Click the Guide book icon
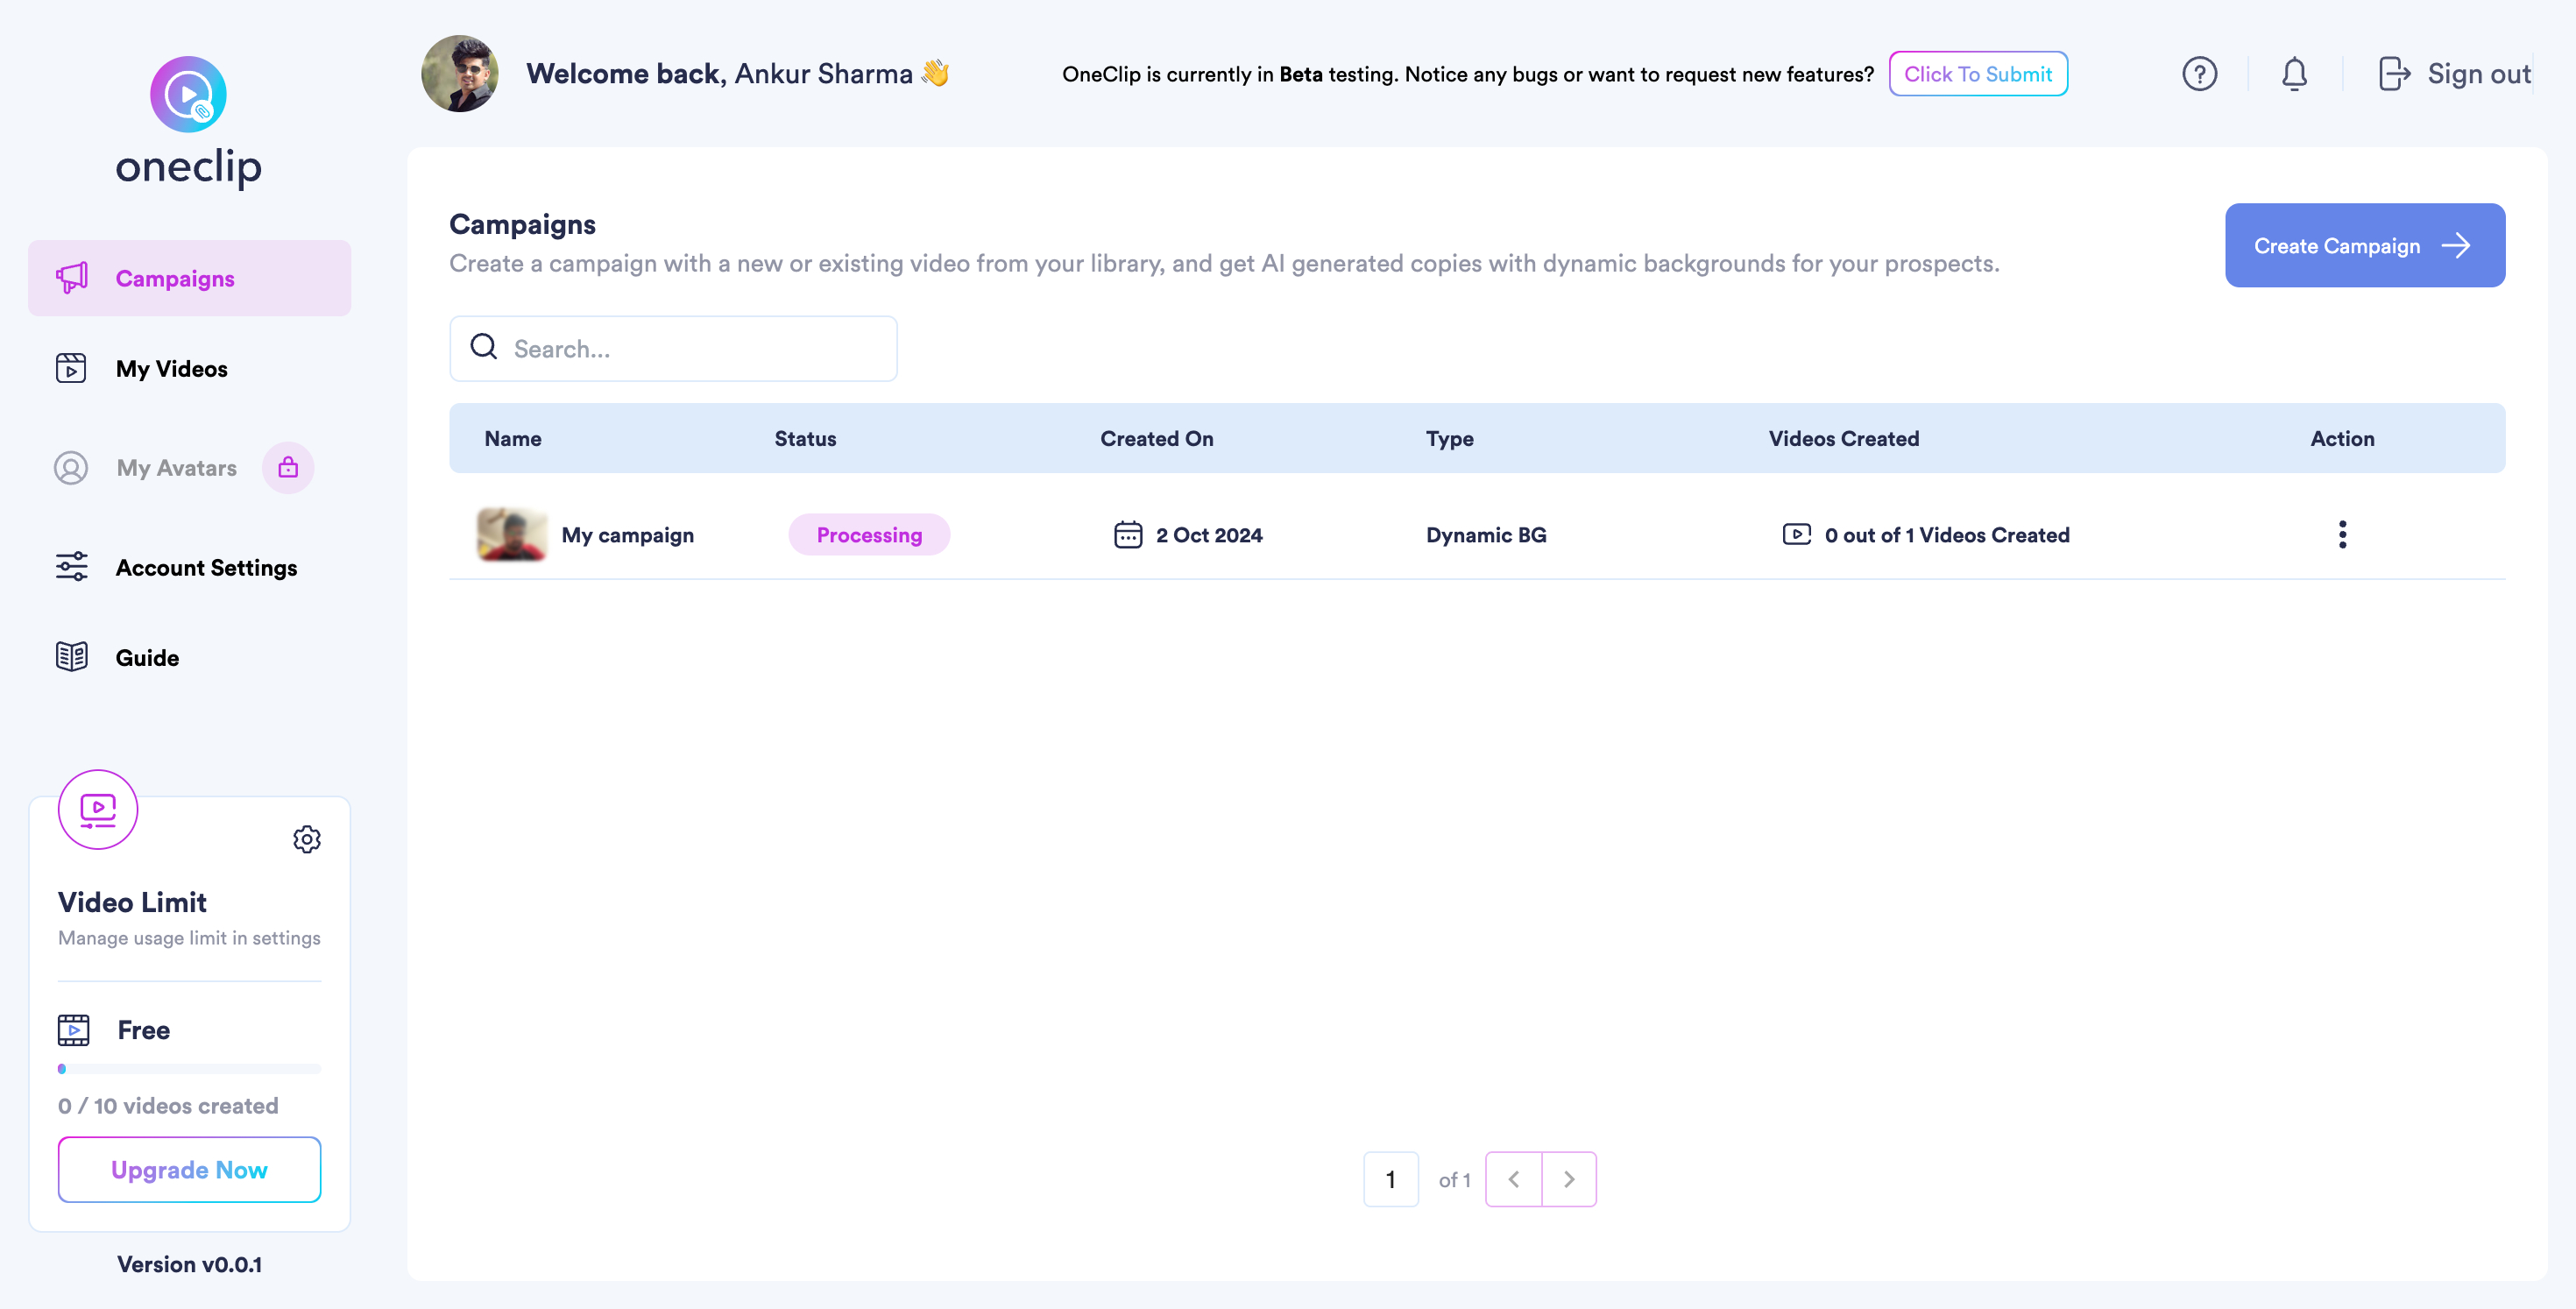The image size is (2576, 1309). [71, 657]
